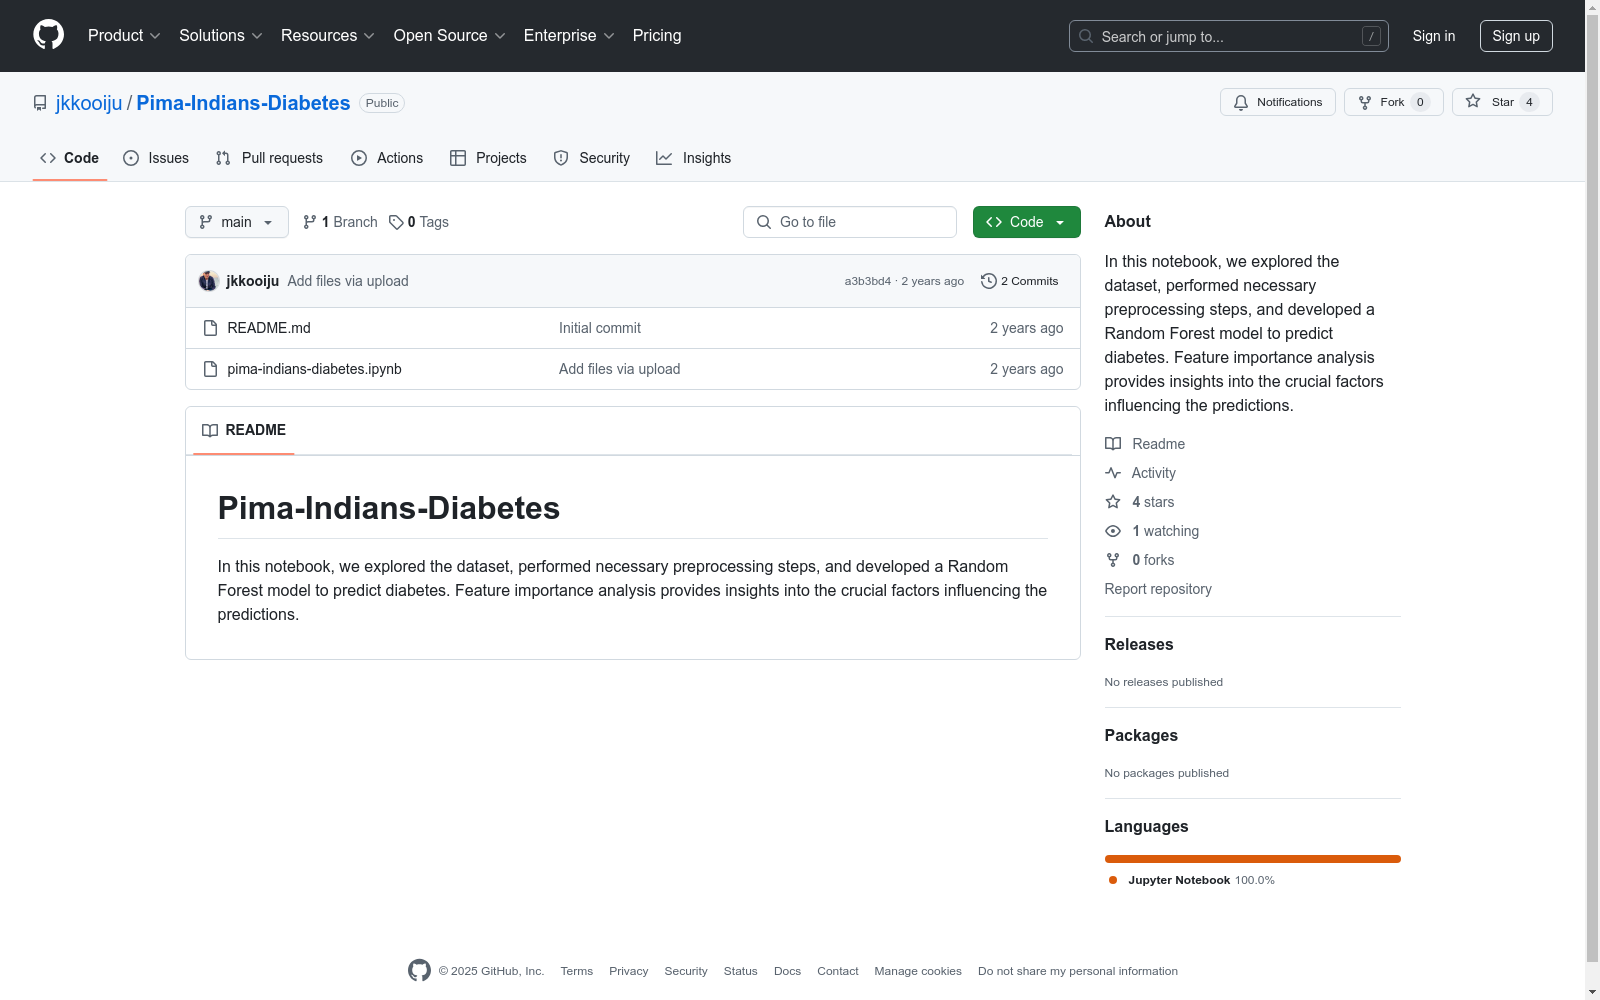Viewport: 1600px width, 1000px height.
Task: Open the a3b3bd4 commit hash
Action: pos(867,281)
